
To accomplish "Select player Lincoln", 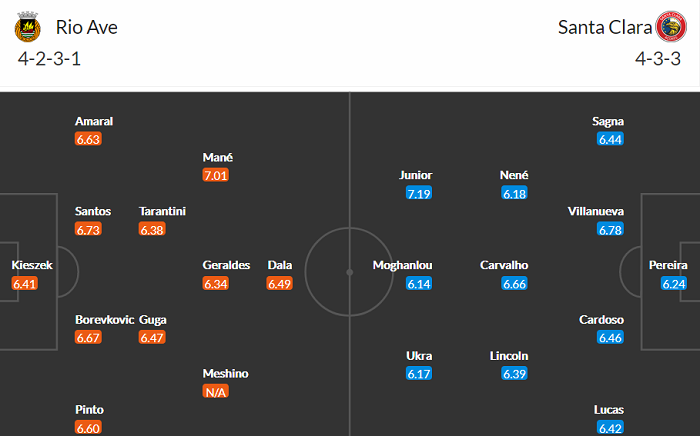I will [509, 355].
